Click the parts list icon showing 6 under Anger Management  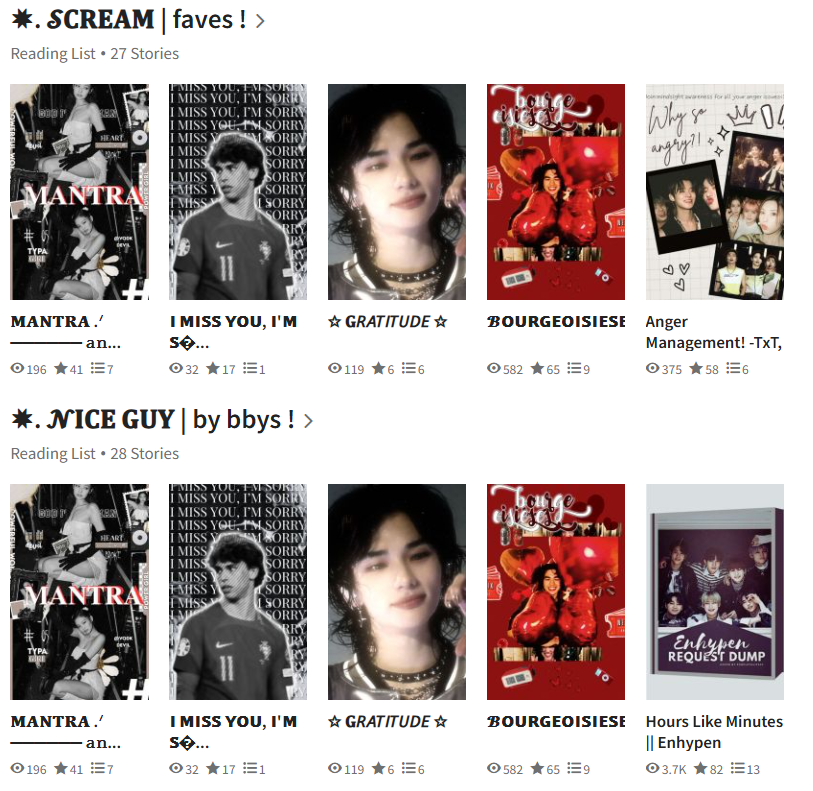(x=733, y=368)
